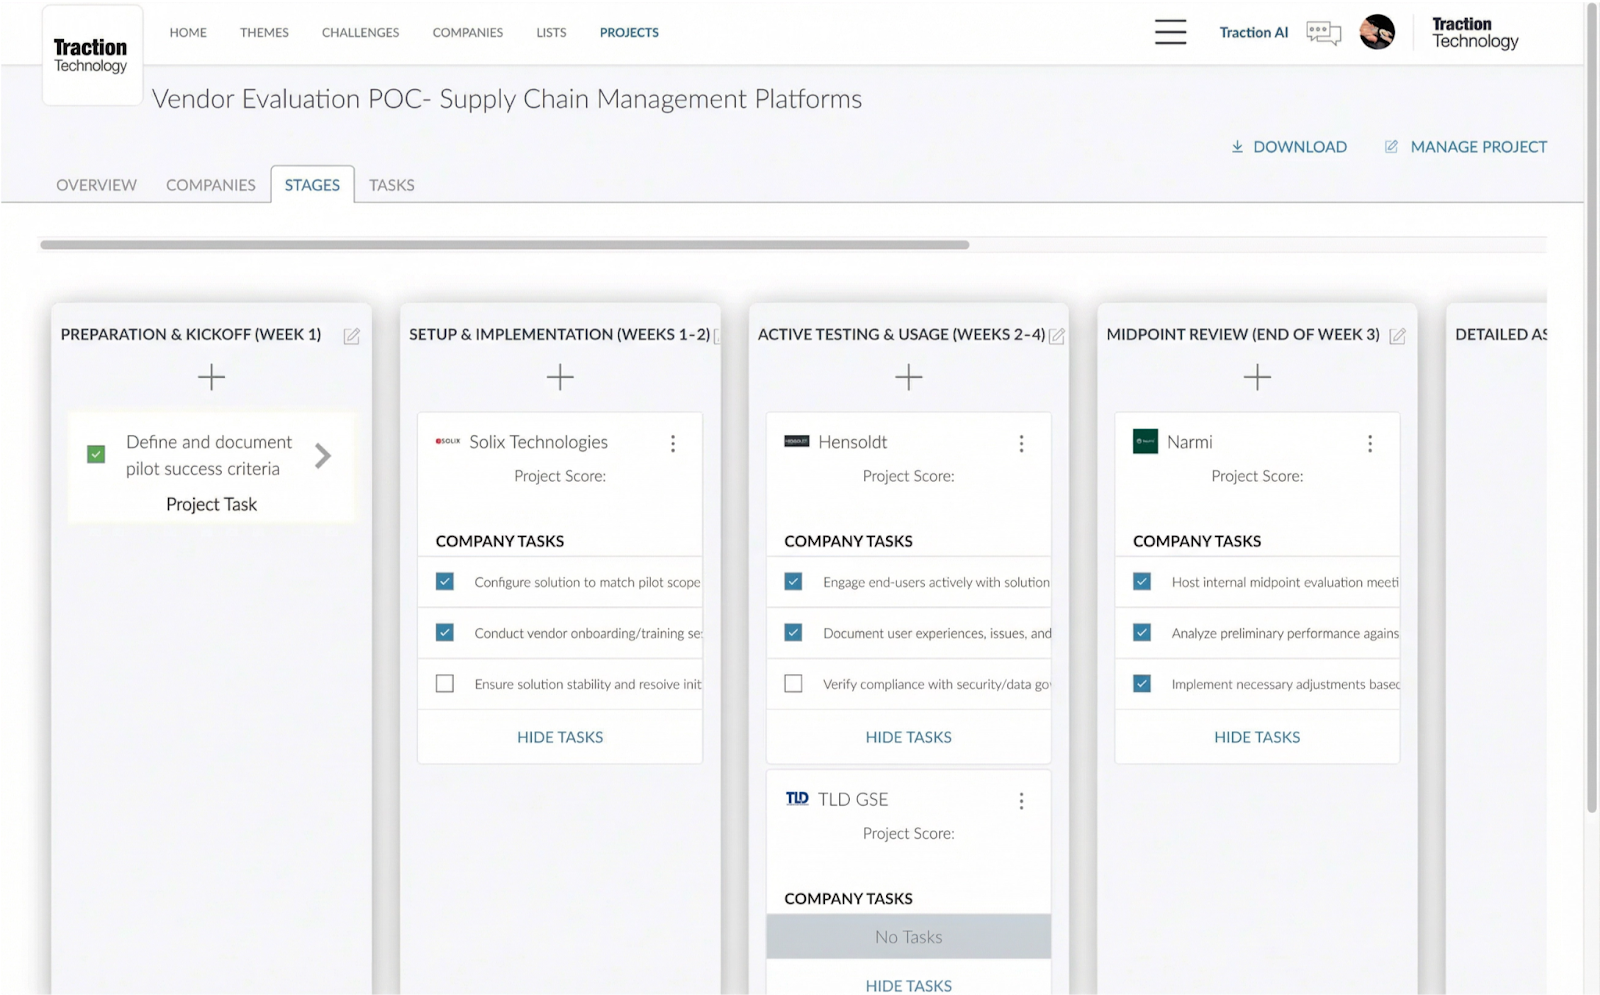Edit the Midpoint Review stage name
The image size is (1600, 995).
(x=1398, y=336)
